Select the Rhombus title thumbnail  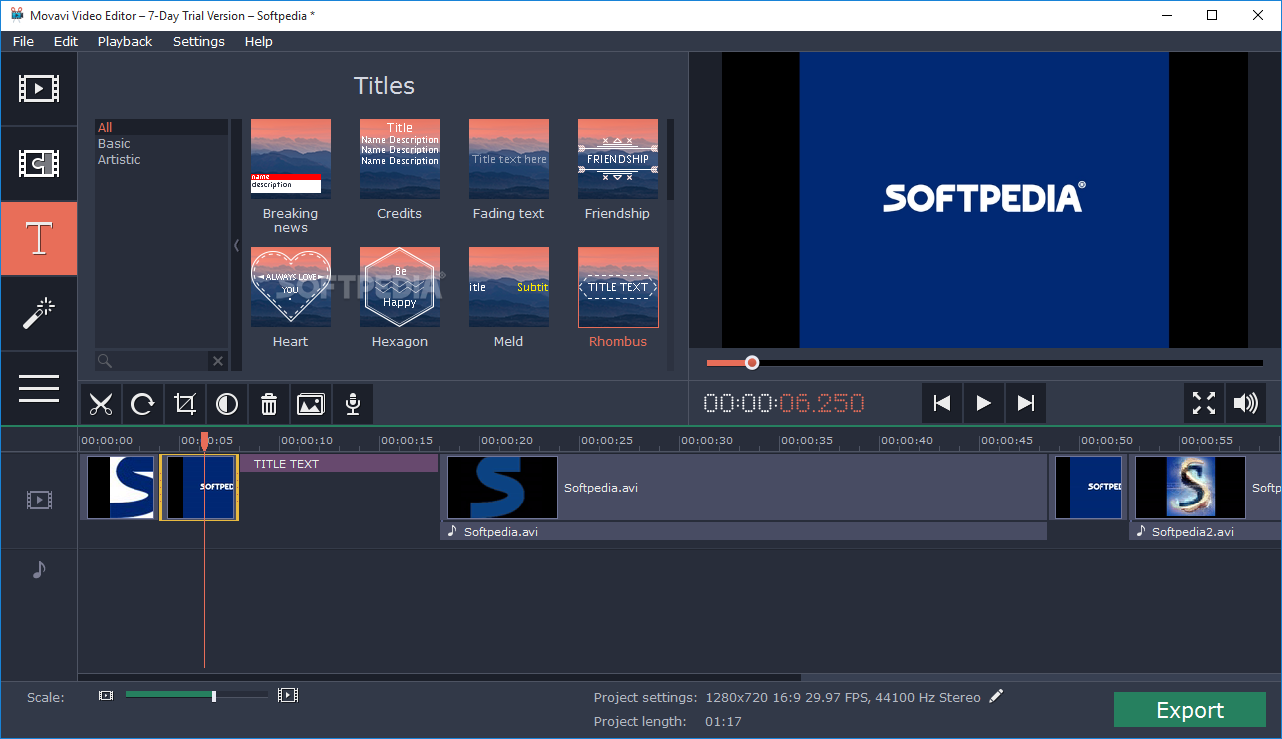click(618, 287)
